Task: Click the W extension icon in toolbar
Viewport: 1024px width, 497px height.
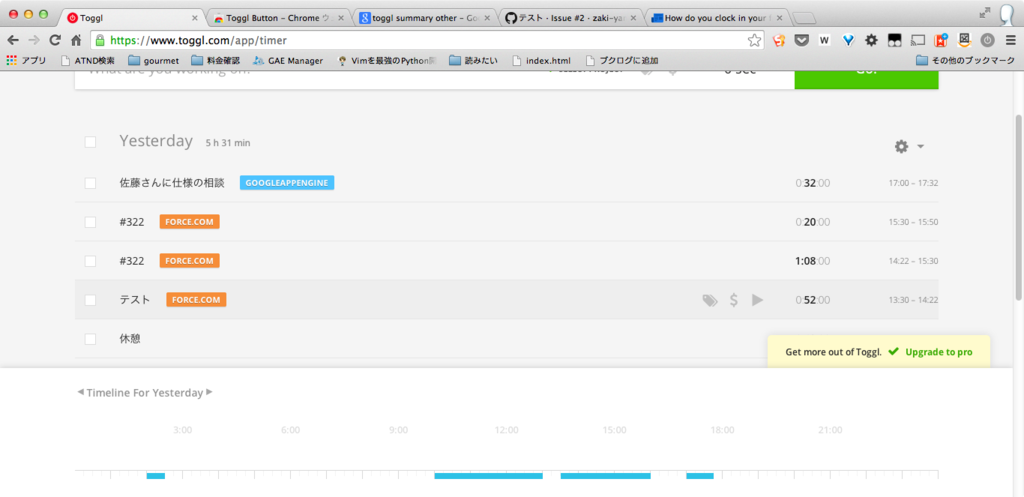Action: pyautogui.click(x=824, y=40)
